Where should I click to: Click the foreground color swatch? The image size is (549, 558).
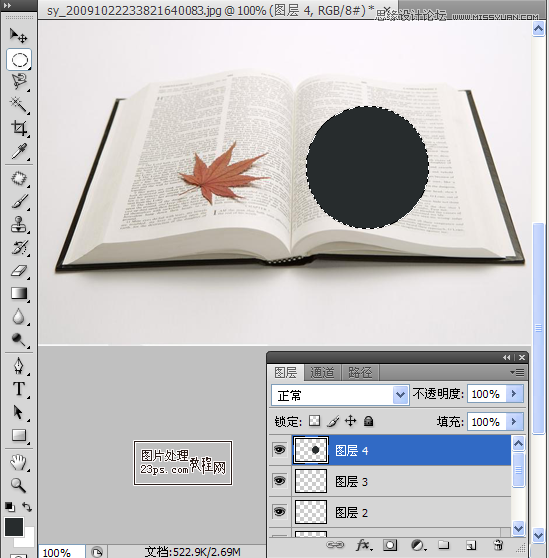[14, 527]
